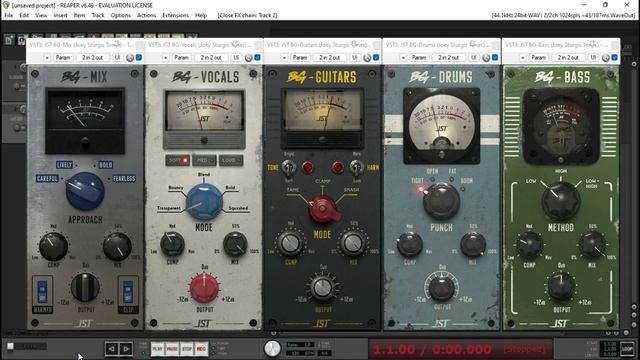Open the Extensions menu

(x=176, y=15)
